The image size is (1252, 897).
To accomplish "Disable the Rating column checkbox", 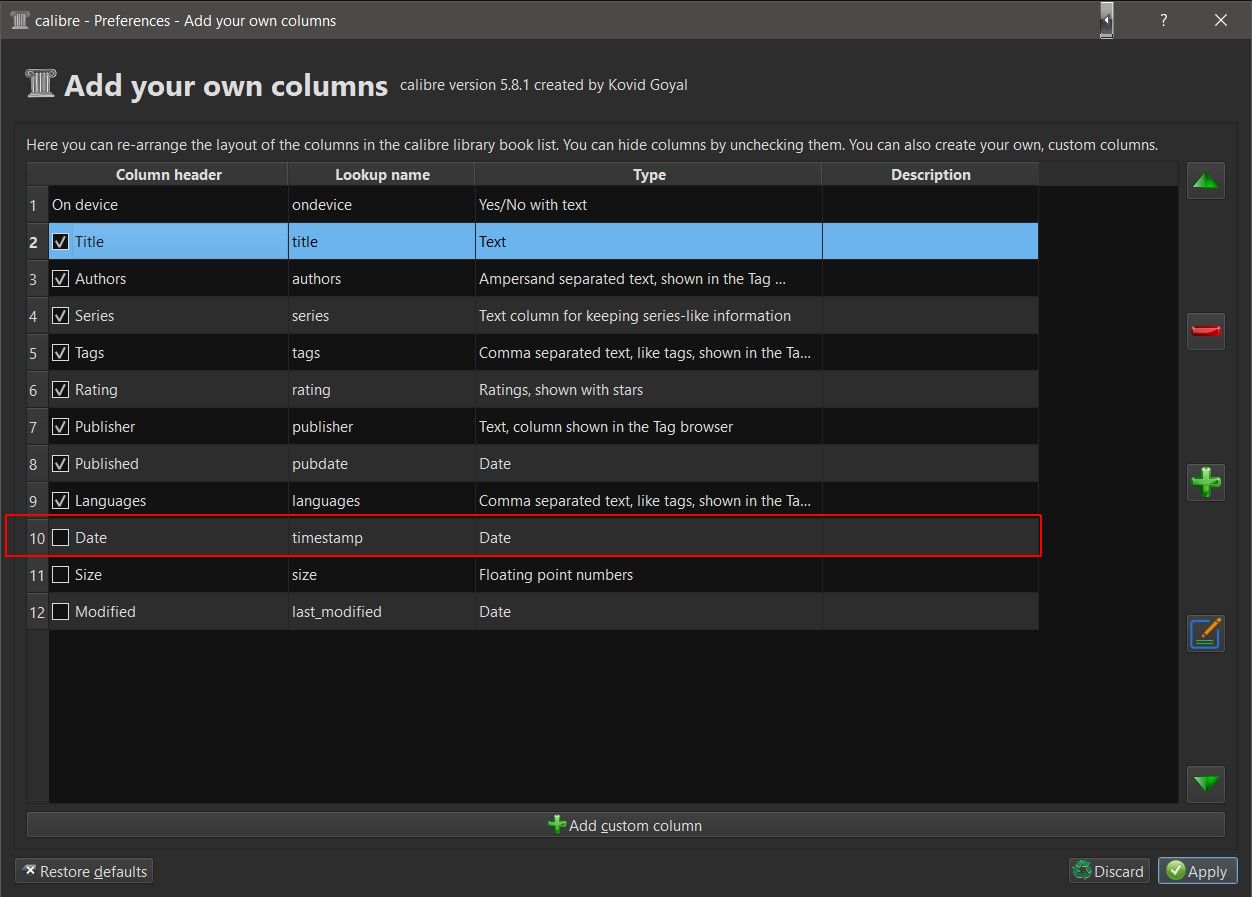I will 61,390.
